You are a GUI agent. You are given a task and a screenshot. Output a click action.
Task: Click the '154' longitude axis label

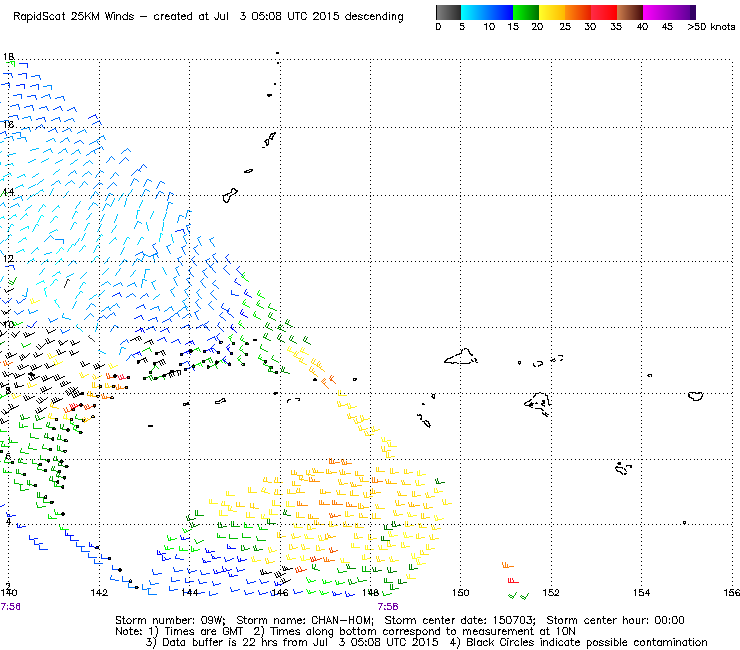[641, 592]
